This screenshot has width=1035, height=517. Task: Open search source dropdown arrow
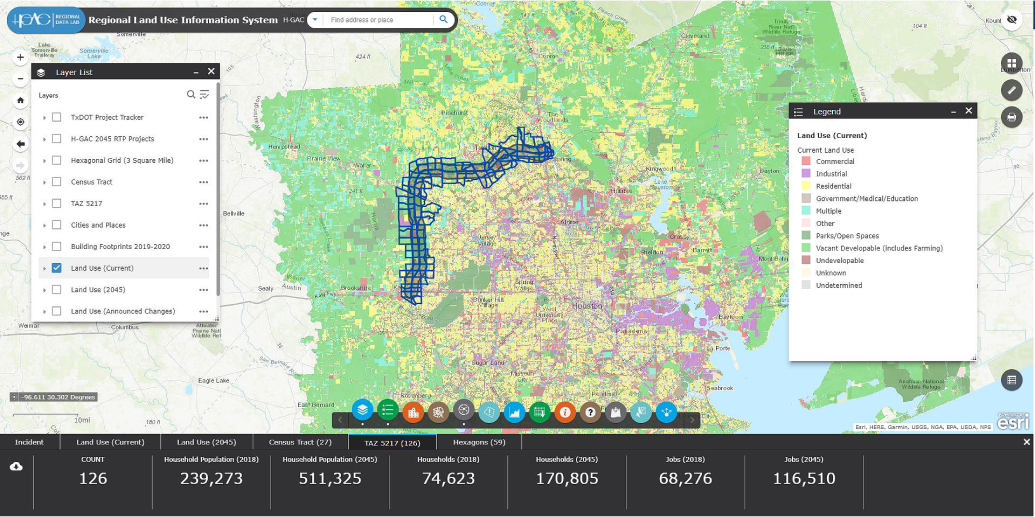tap(315, 20)
